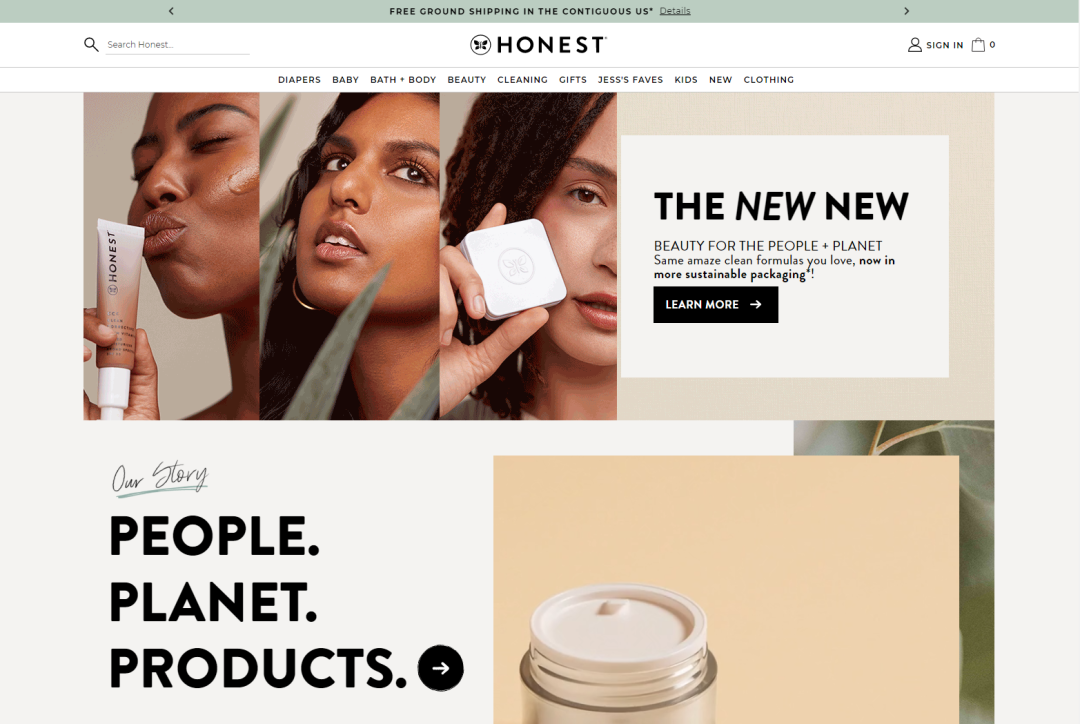Open Jess's Faves category
The width and height of the screenshot is (1080, 724).
[630, 80]
